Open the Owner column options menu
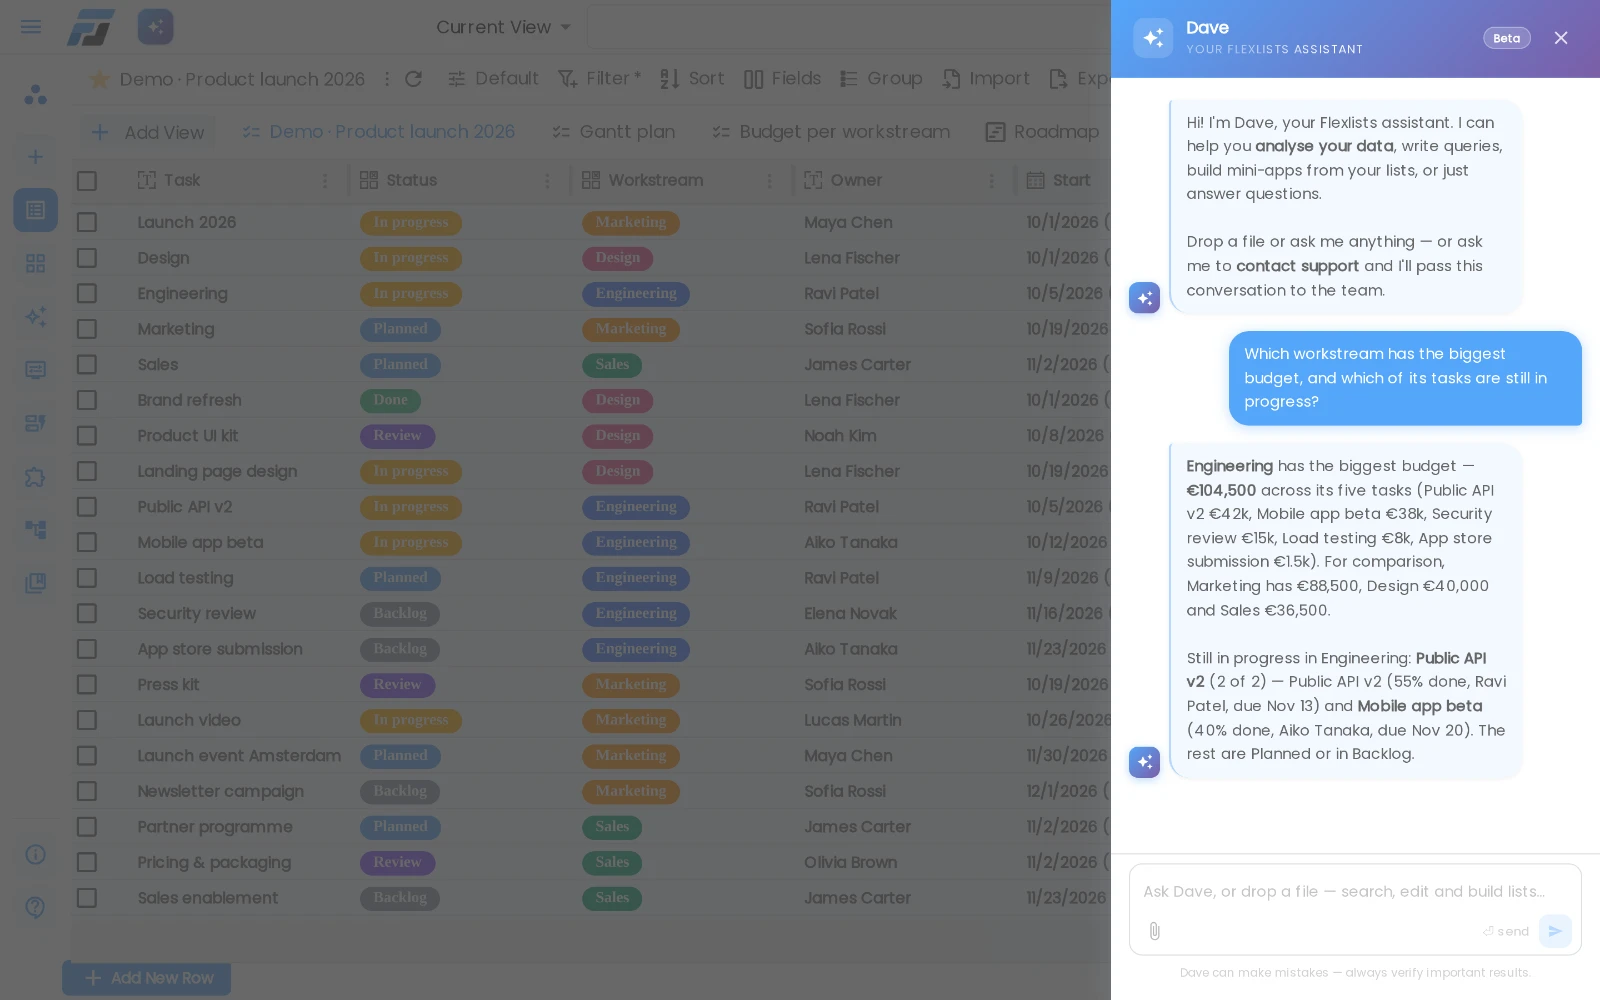This screenshot has height=1000, width=1600. click(x=991, y=181)
